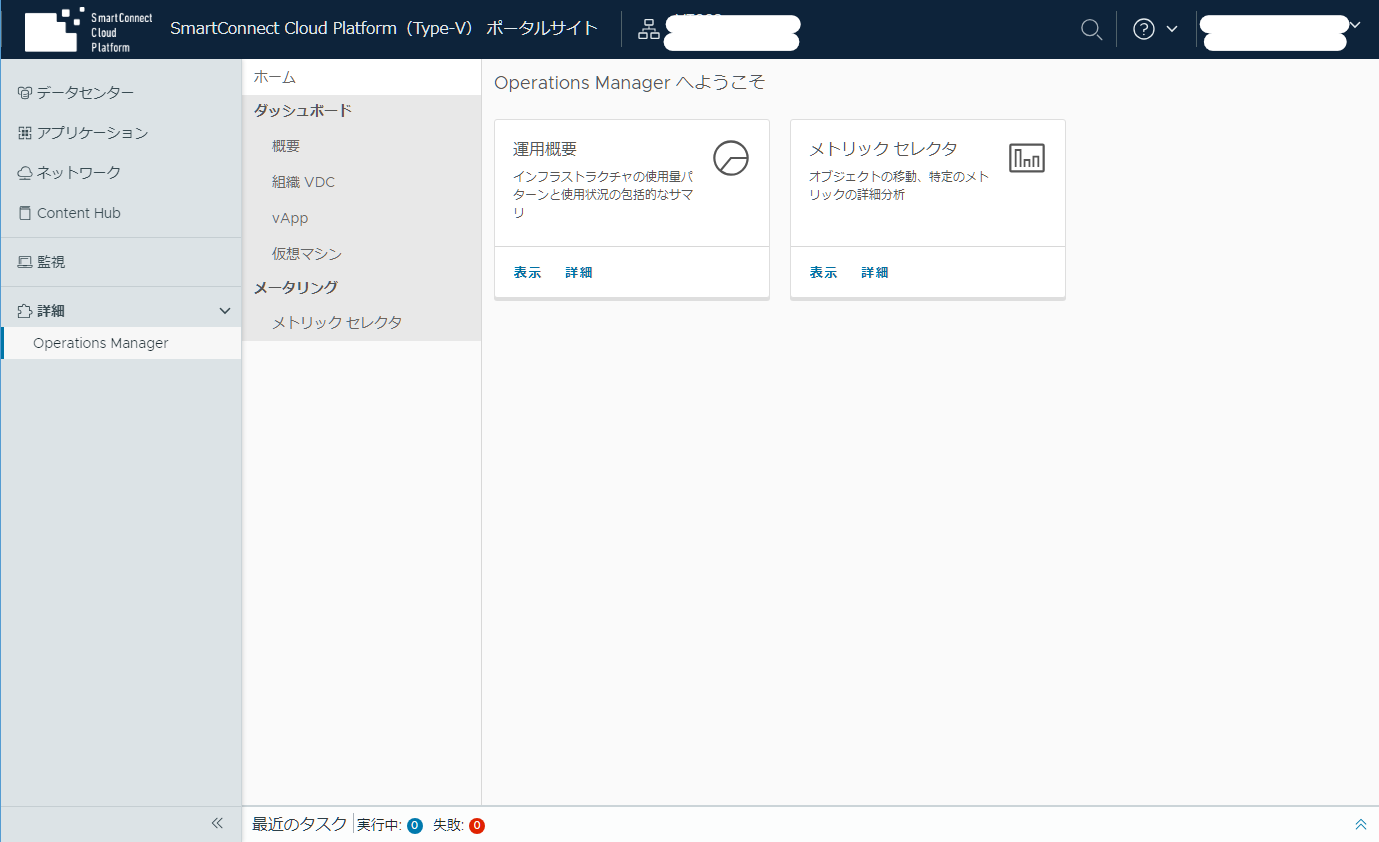Viewport: 1379px width, 842px height.
Task: Click the ネットワーク cloud icon
Action: [x=25, y=173]
